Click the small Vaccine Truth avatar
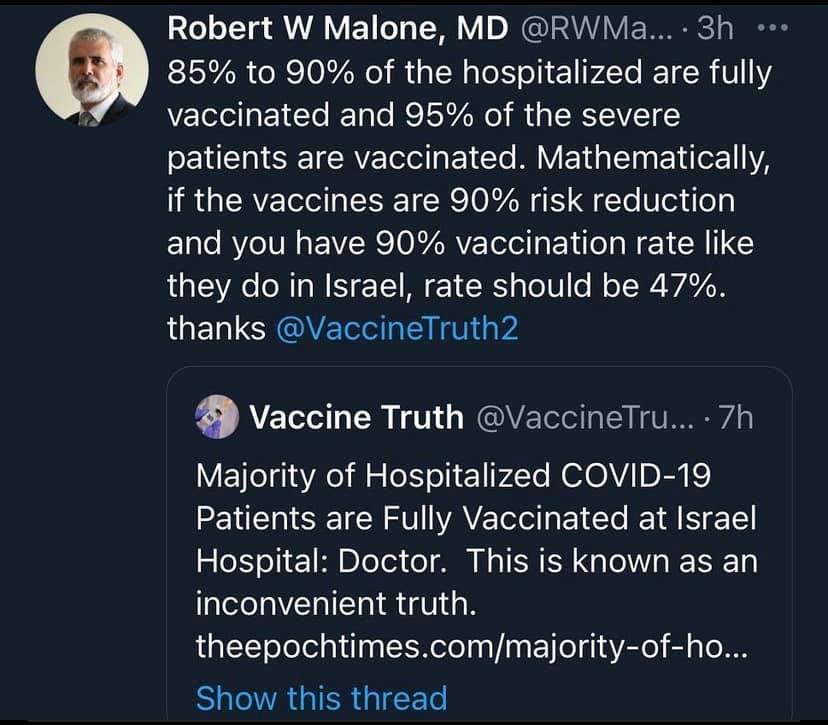 [x=217, y=417]
